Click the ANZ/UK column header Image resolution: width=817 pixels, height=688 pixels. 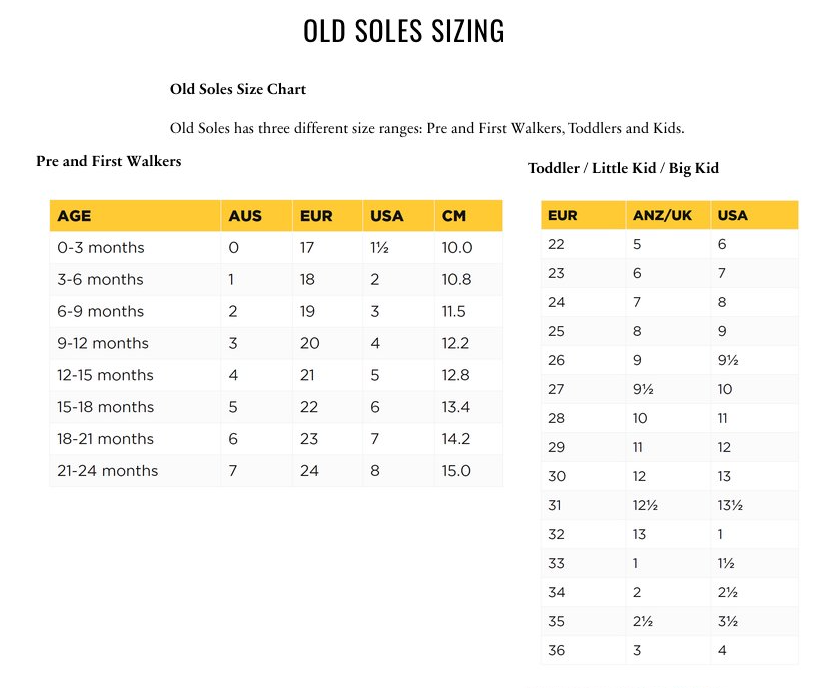[662, 215]
